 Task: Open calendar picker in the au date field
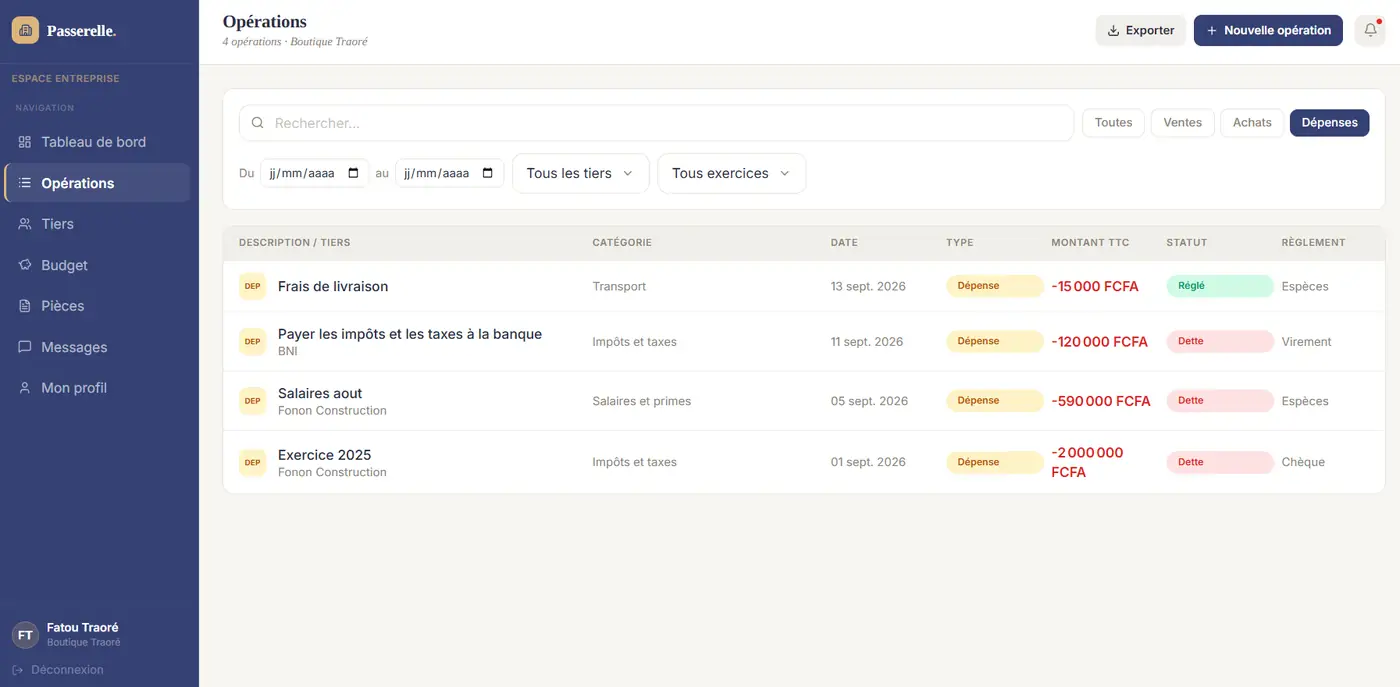pos(488,173)
